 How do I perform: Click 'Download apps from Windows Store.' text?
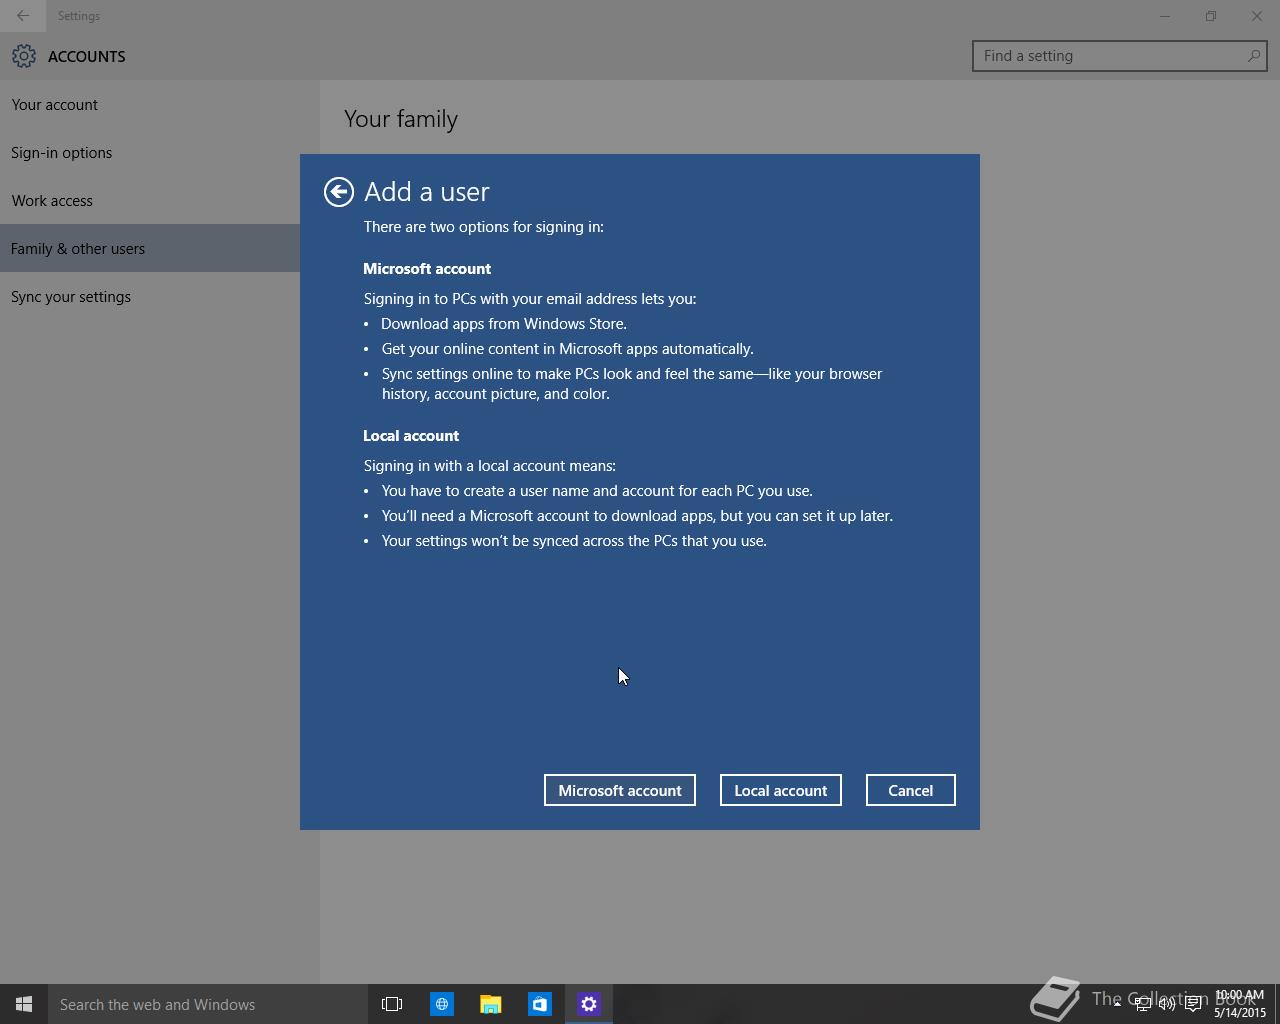click(504, 324)
